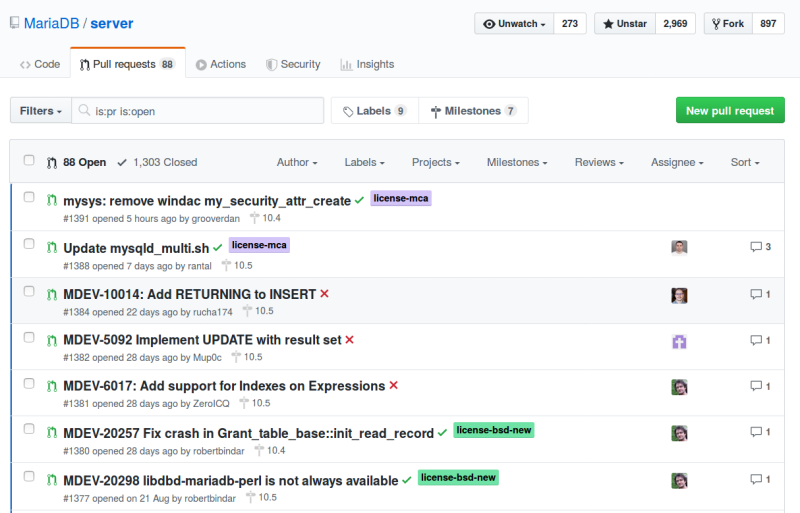Open the MariaDB organization link

tap(52, 23)
